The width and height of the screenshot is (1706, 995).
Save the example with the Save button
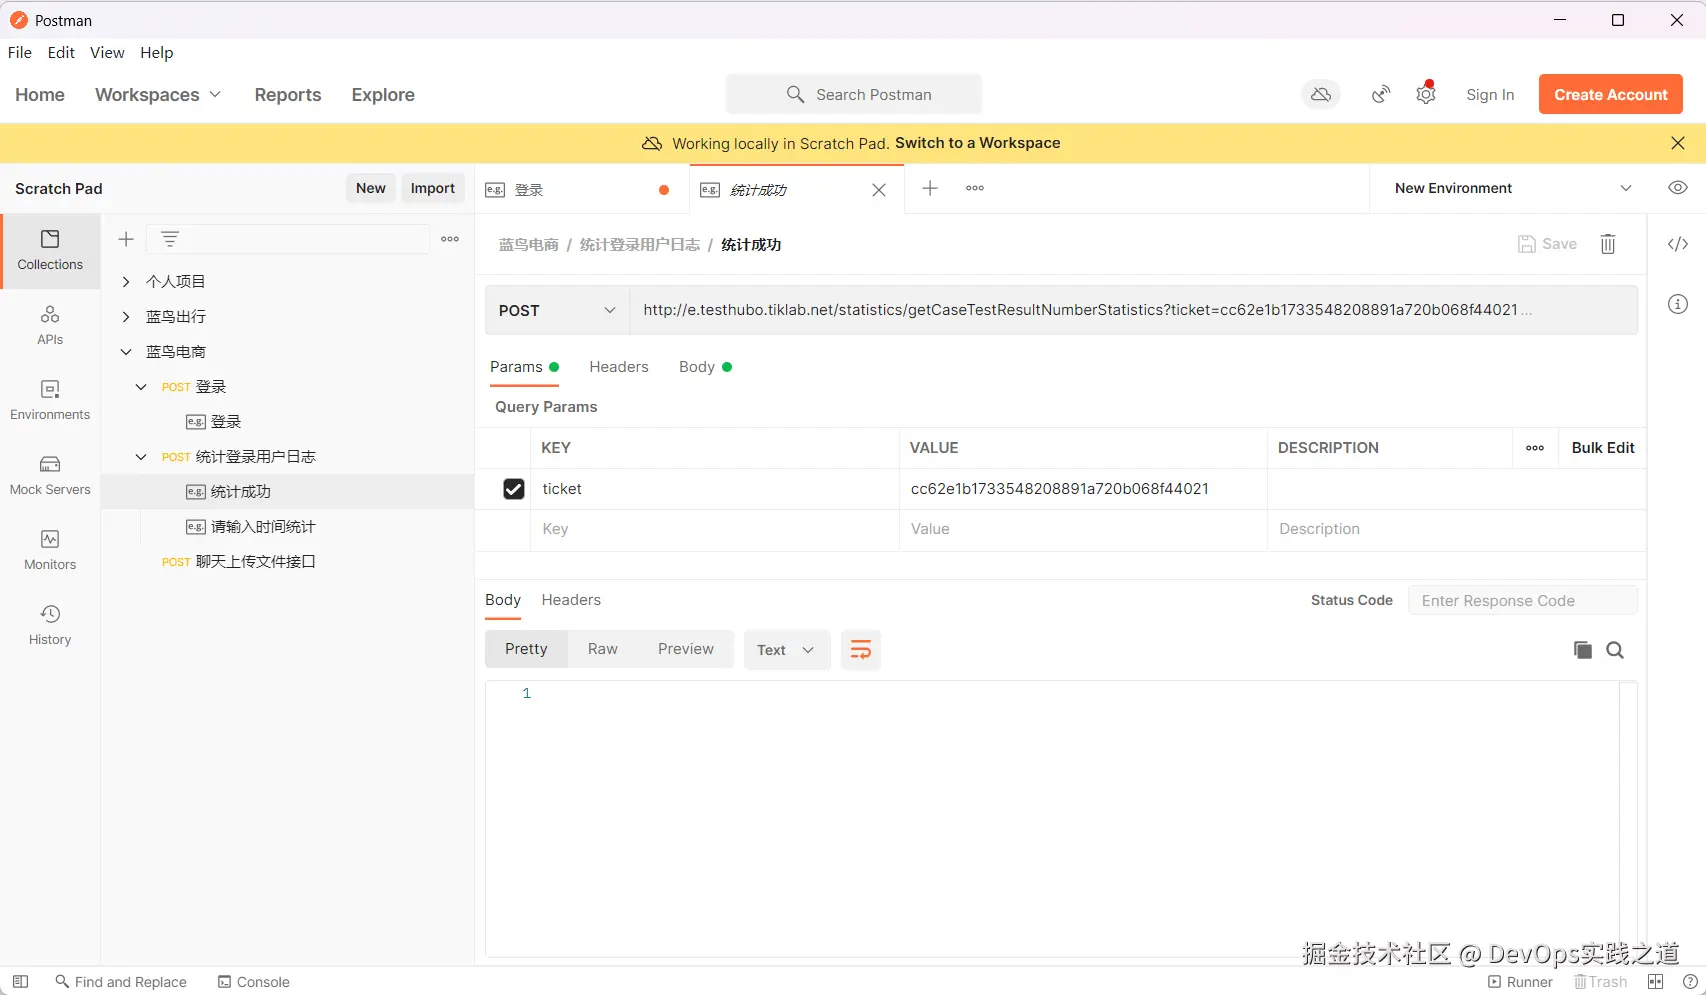coord(1547,244)
